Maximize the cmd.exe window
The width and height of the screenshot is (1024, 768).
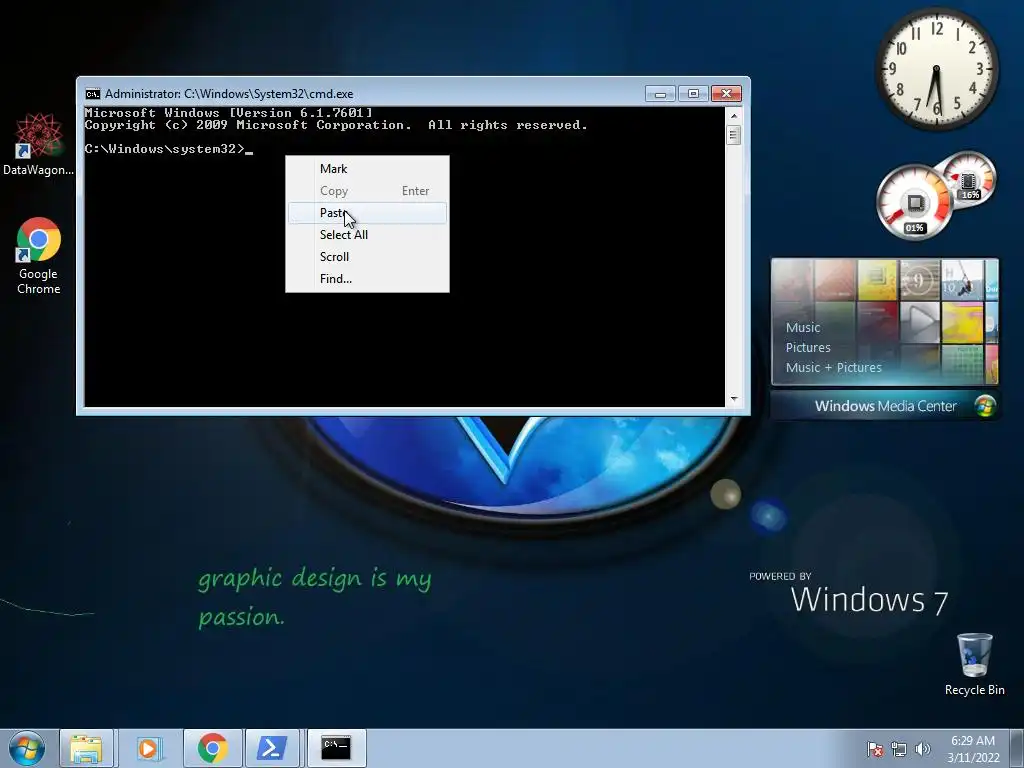(693, 94)
